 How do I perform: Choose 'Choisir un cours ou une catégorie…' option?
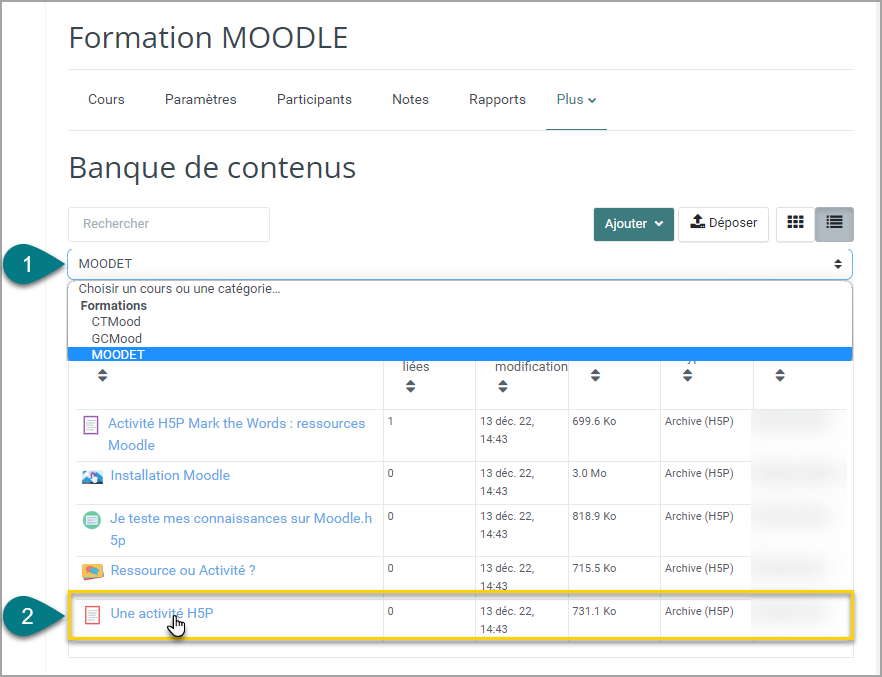tap(179, 288)
